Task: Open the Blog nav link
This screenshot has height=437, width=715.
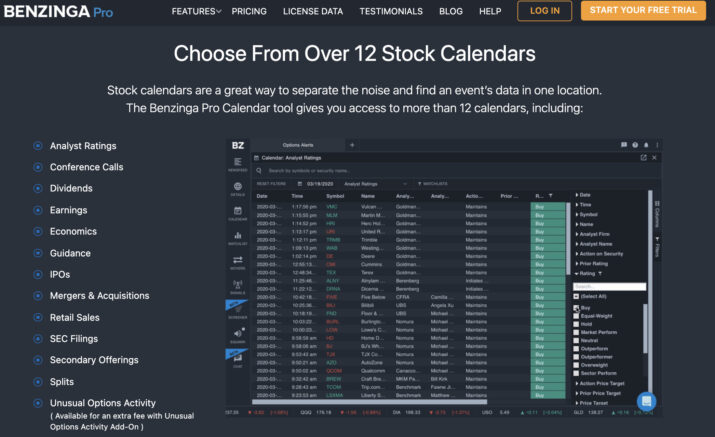Action: click(x=451, y=11)
